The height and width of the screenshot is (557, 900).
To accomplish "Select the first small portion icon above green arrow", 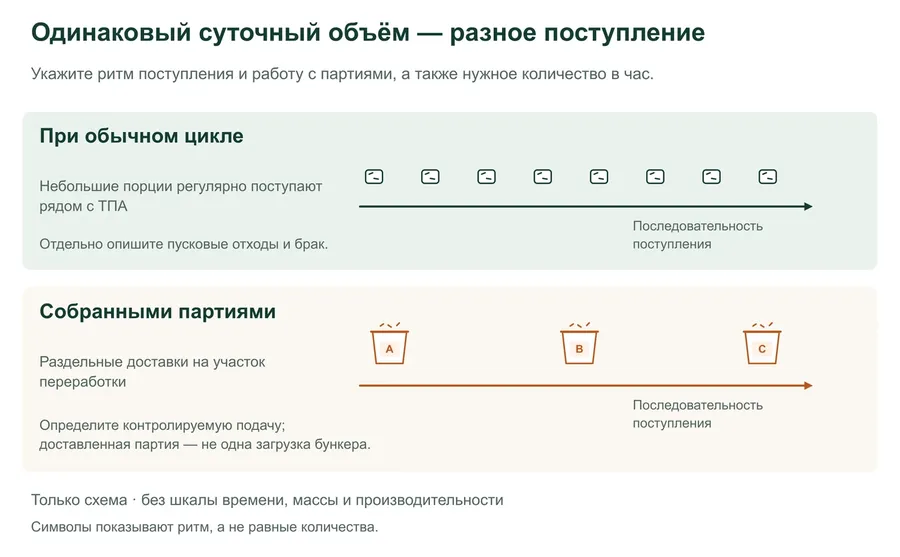I will [x=374, y=176].
